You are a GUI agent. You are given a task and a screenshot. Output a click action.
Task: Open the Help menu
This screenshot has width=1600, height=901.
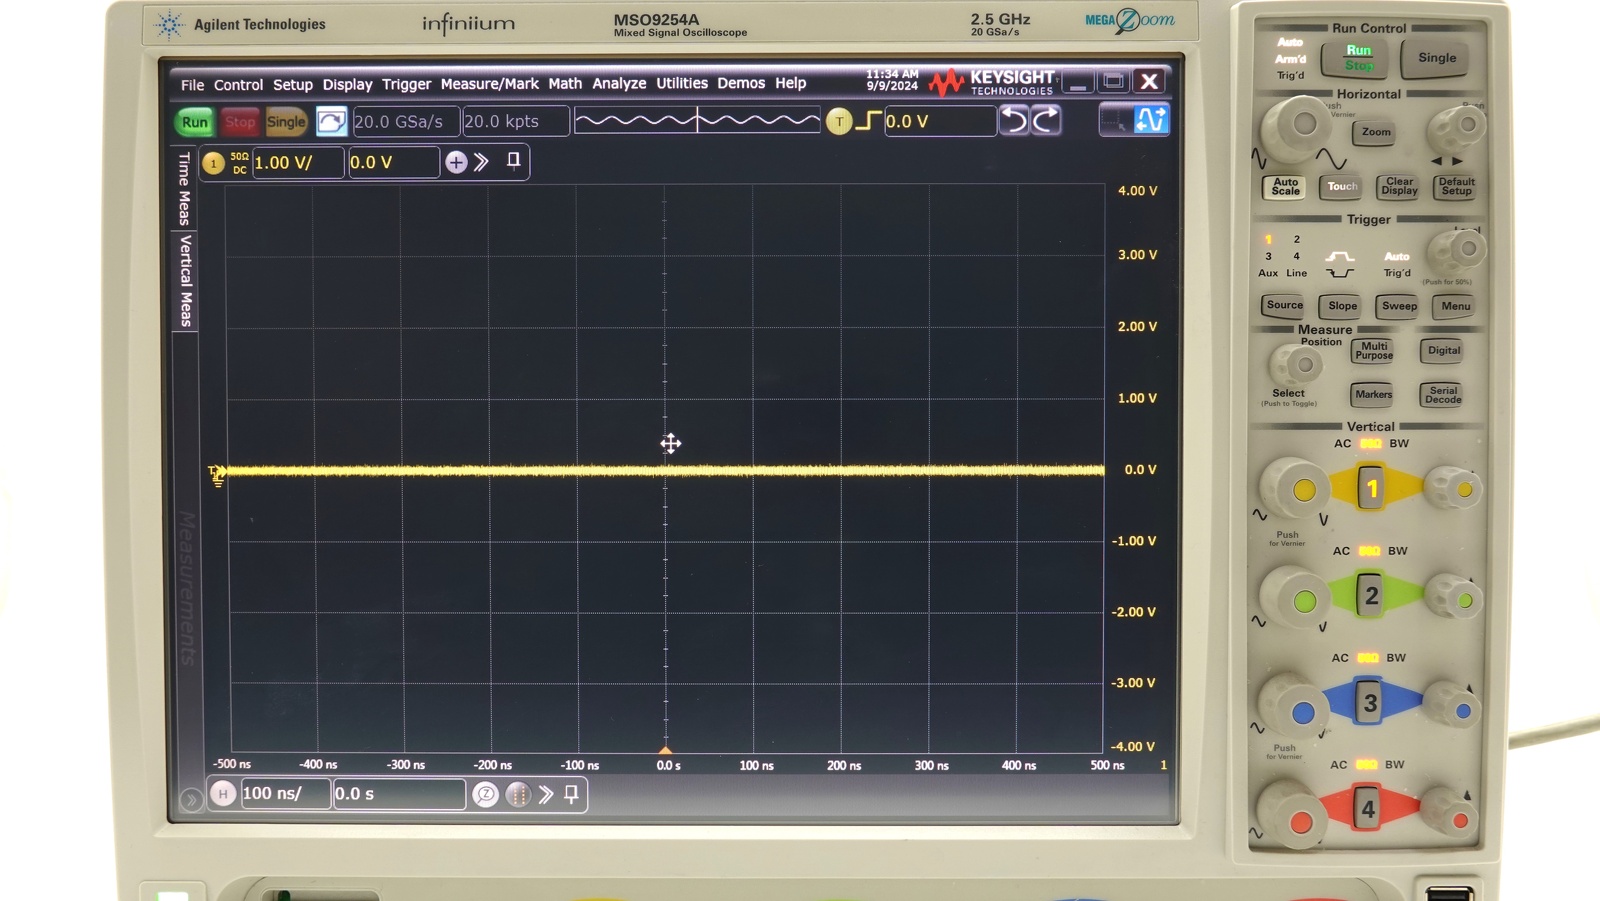tap(790, 83)
